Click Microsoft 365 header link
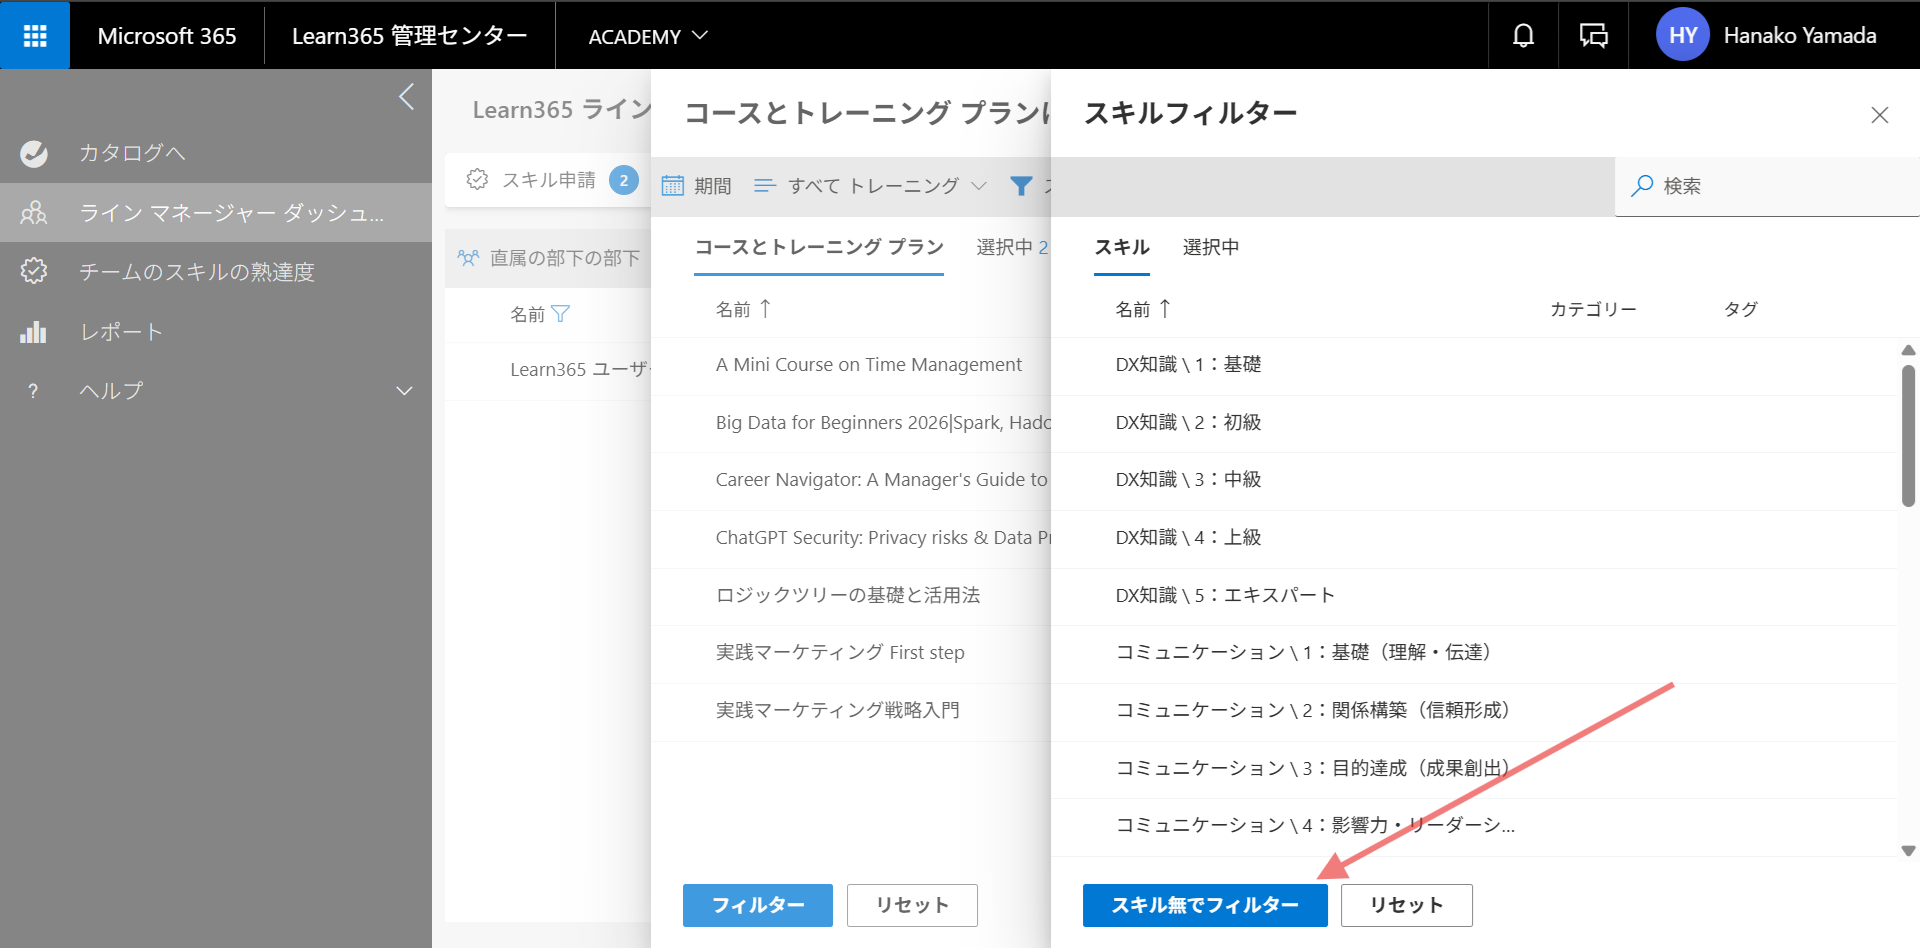The width and height of the screenshot is (1920, 948). pos(167,36)
